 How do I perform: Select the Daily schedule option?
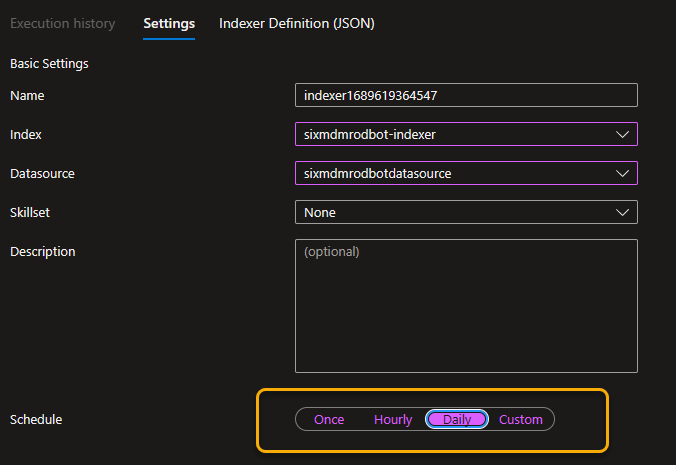click(457, 419)
